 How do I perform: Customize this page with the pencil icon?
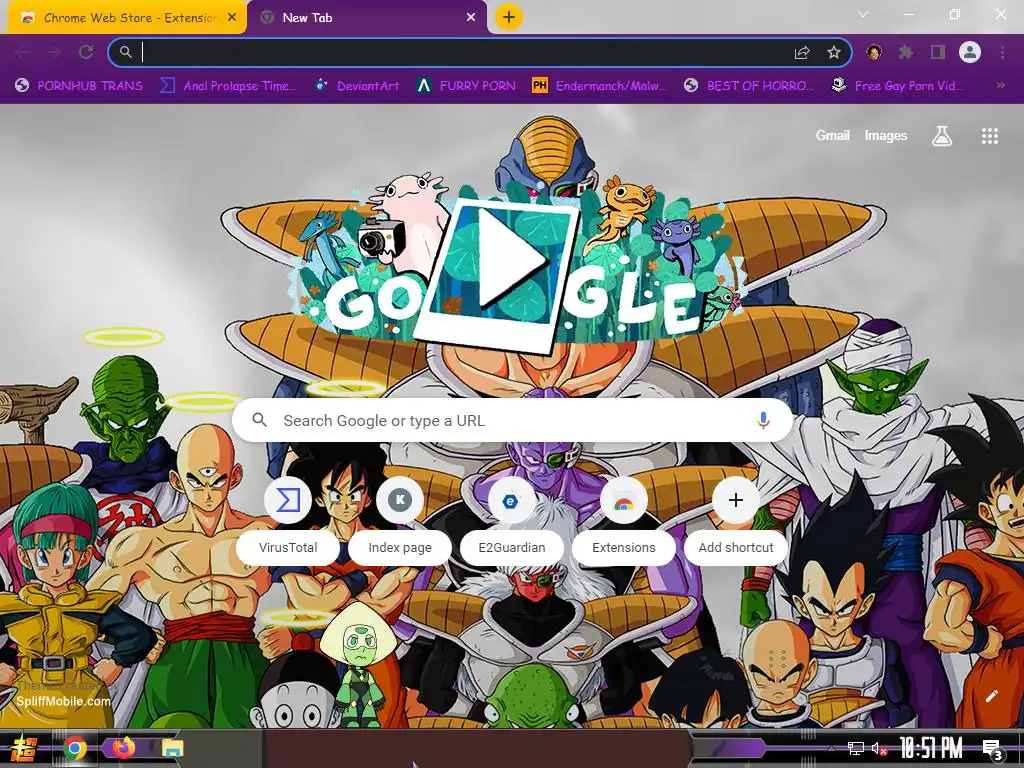[x=991, y=696]
